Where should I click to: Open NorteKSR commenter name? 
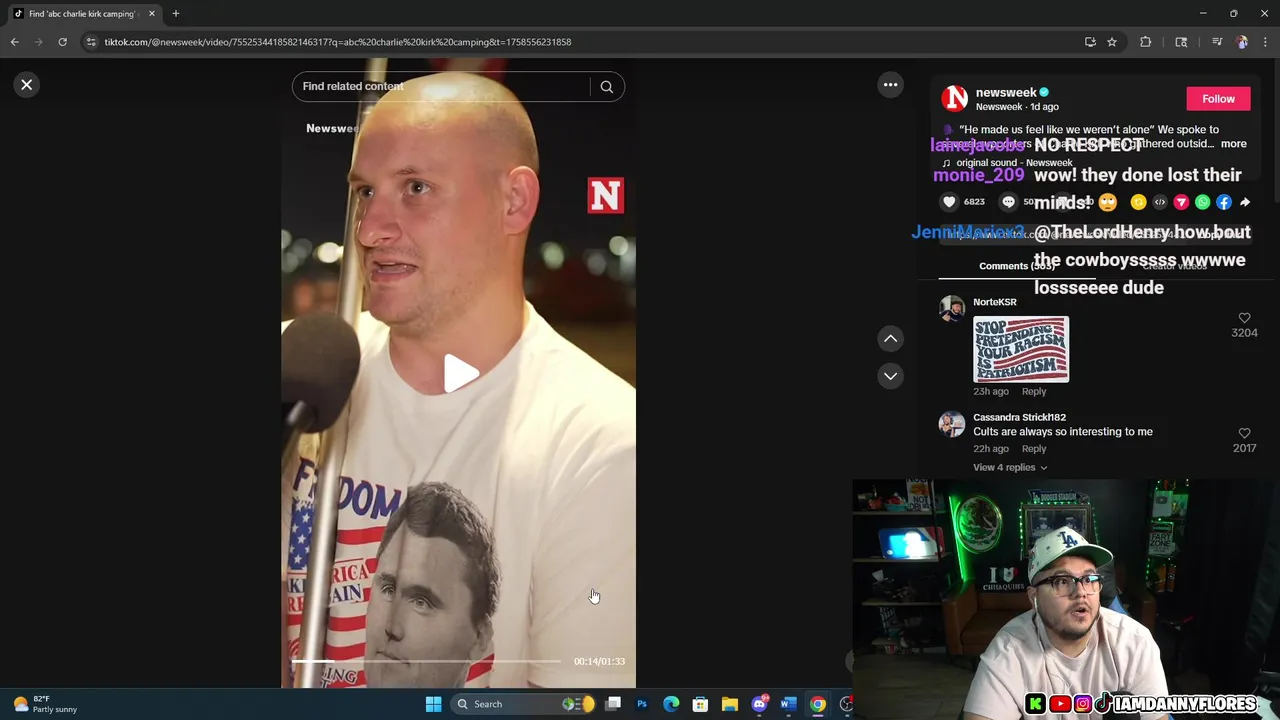click(995, 302)
